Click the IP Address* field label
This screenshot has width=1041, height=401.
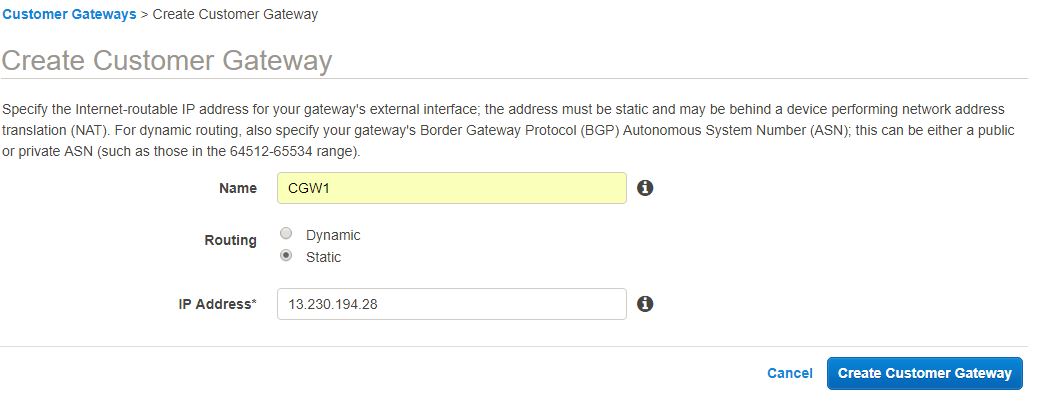[x=218, y=305]
